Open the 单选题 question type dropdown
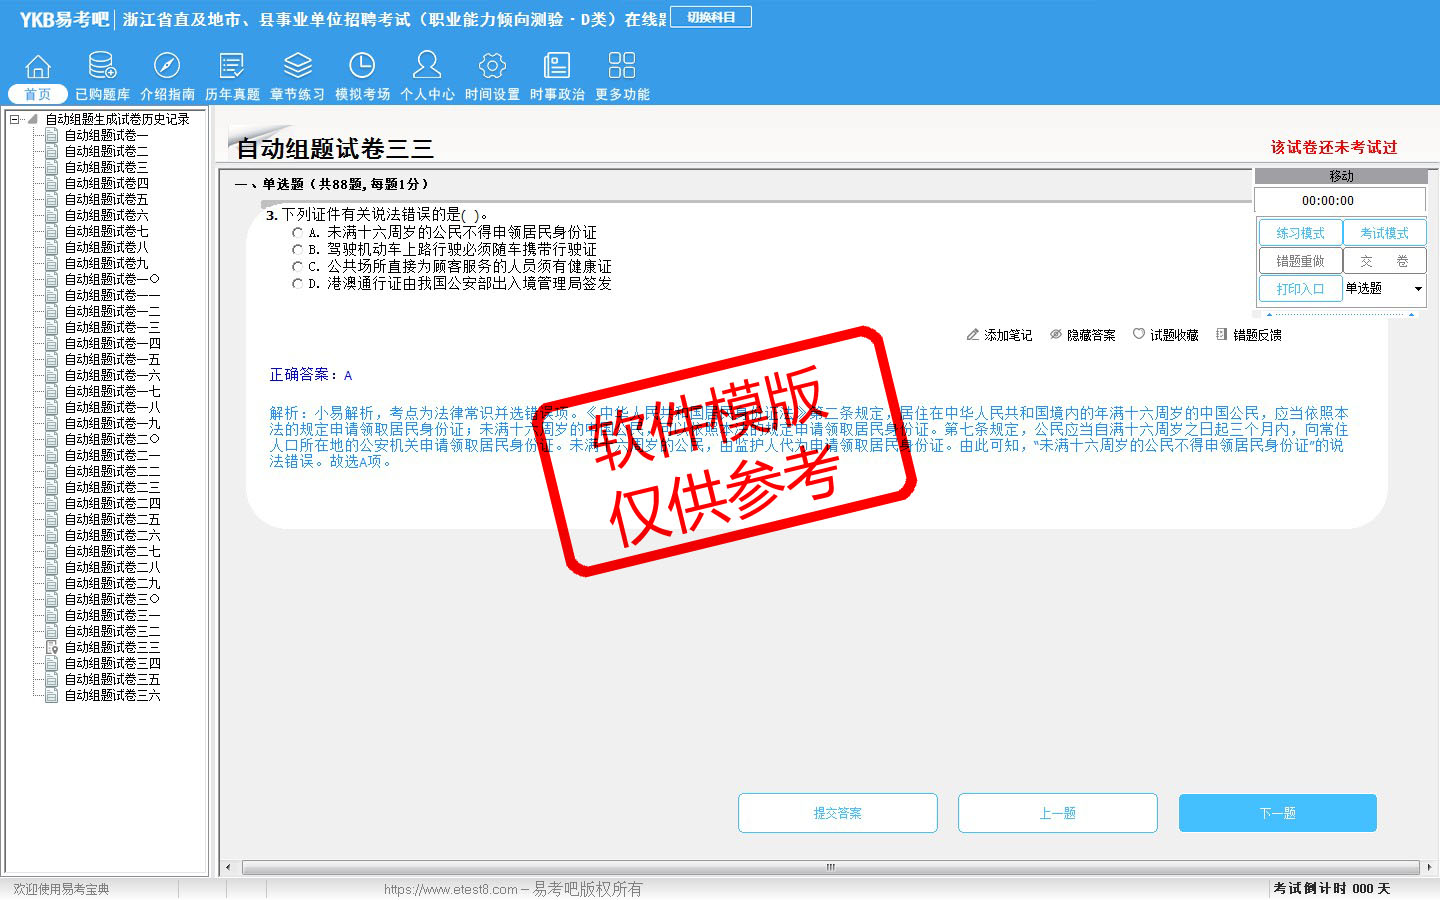Screen dimensions: 1440x900 pos(1417,289)
